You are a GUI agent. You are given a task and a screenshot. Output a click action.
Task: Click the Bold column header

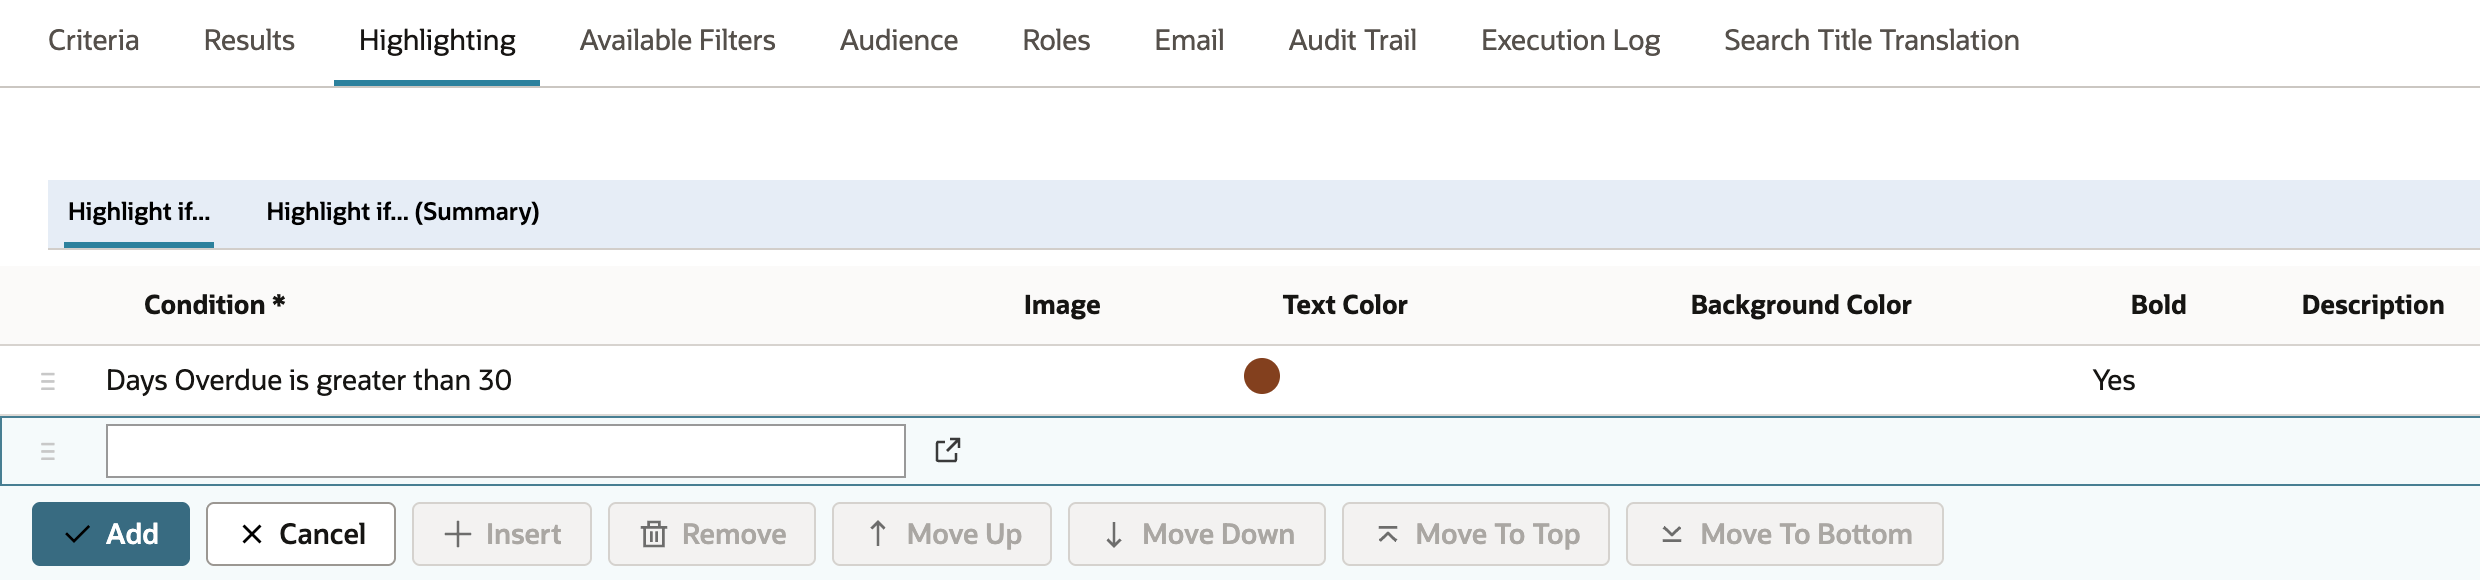pos(2158,305)
